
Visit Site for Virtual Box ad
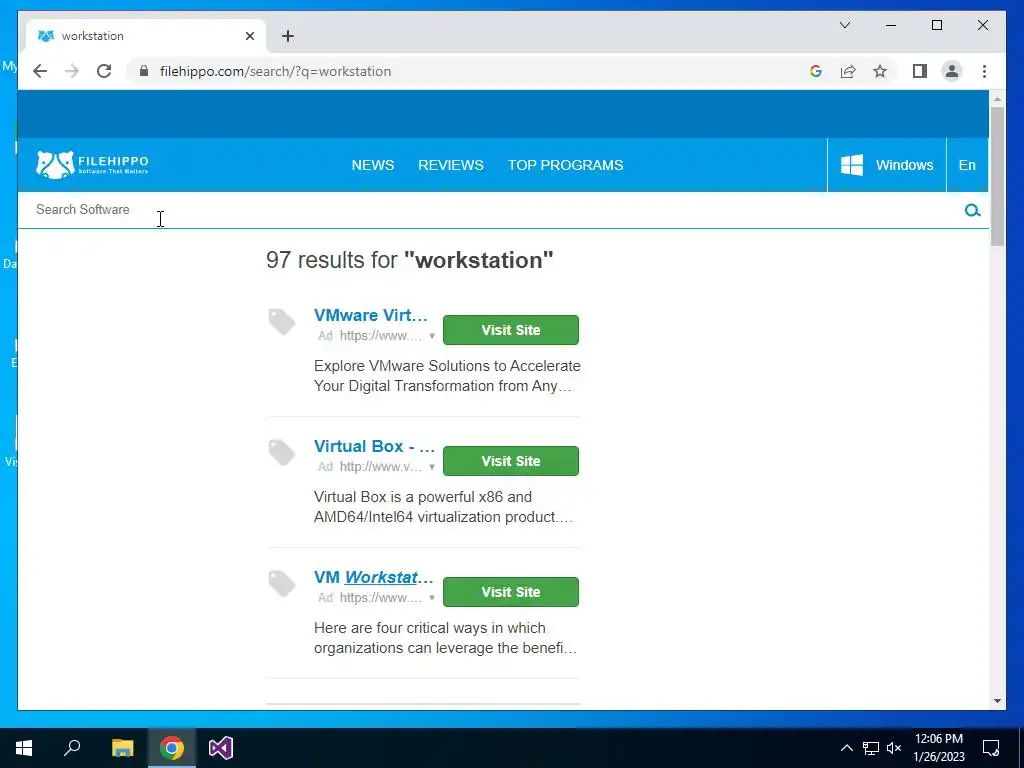click(511, 461)
